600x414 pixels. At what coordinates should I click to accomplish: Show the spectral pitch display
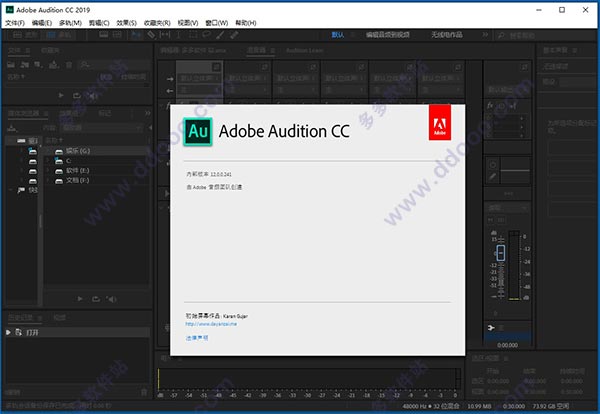[x=117, y=35]
